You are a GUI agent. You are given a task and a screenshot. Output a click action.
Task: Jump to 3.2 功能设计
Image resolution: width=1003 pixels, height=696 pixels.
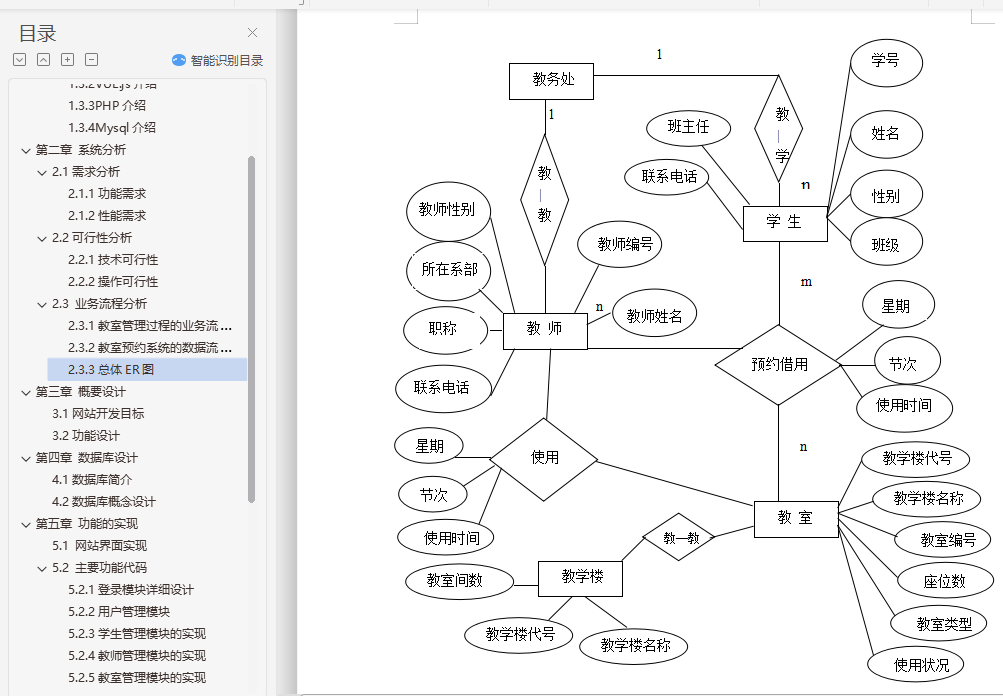tap(86, 436)
